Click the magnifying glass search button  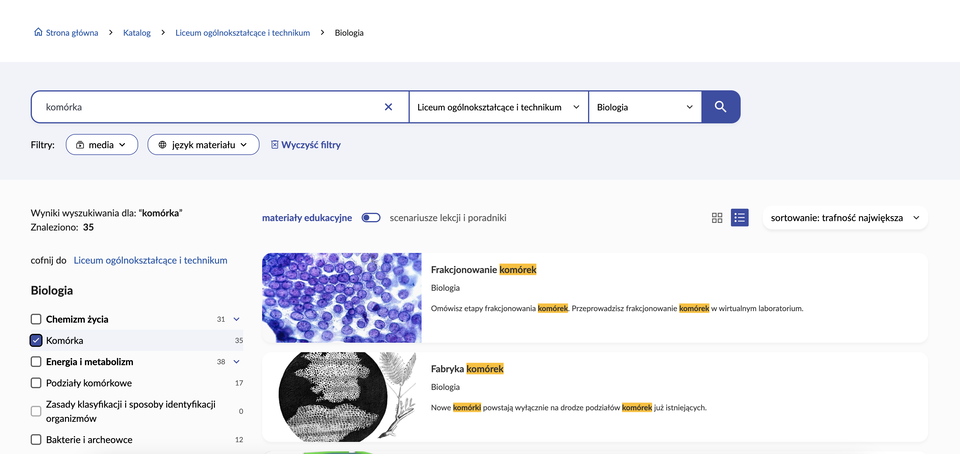tap(720, 107)
